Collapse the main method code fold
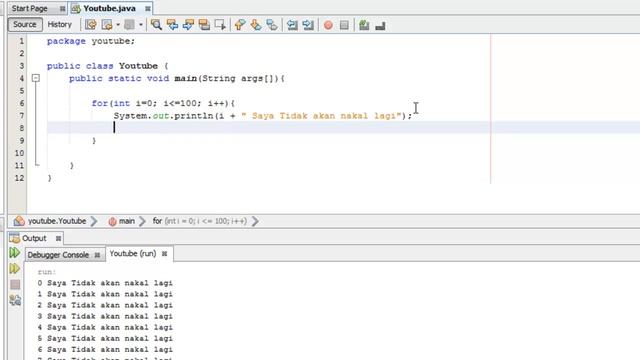The image size is (640, 360). [x=36, y=78]
